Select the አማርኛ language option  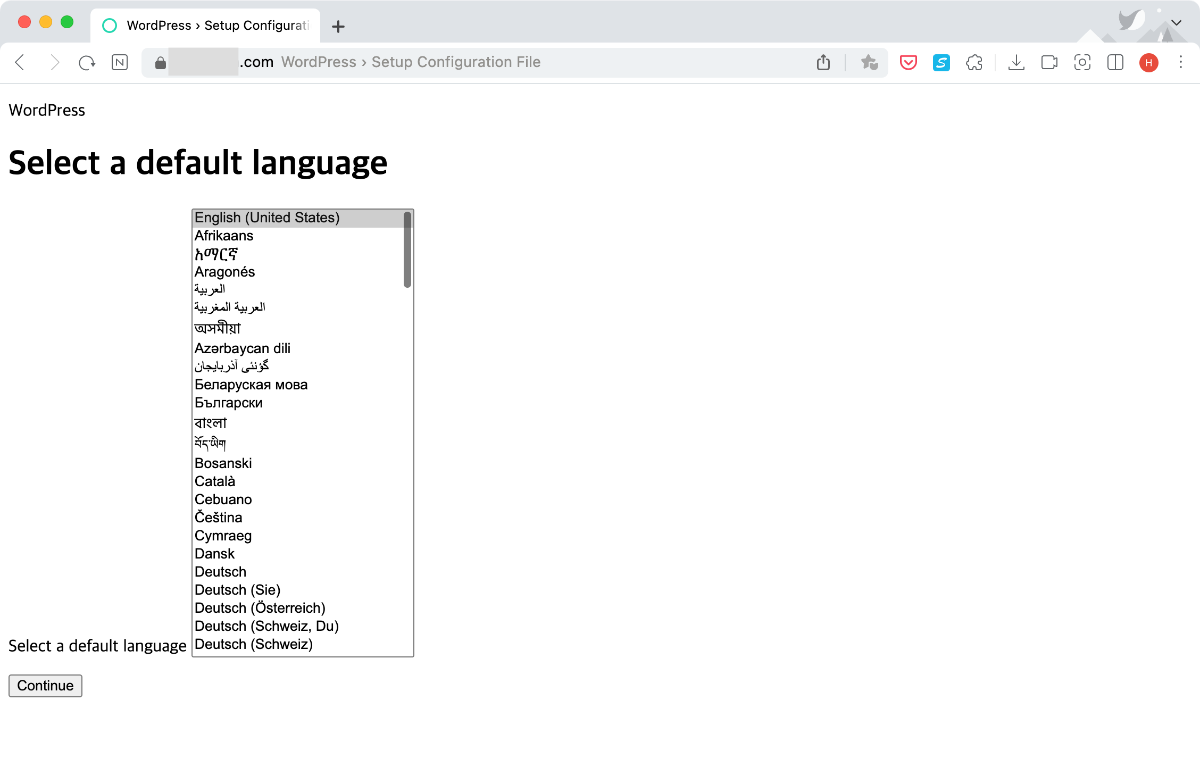click(x=297, y=254)
